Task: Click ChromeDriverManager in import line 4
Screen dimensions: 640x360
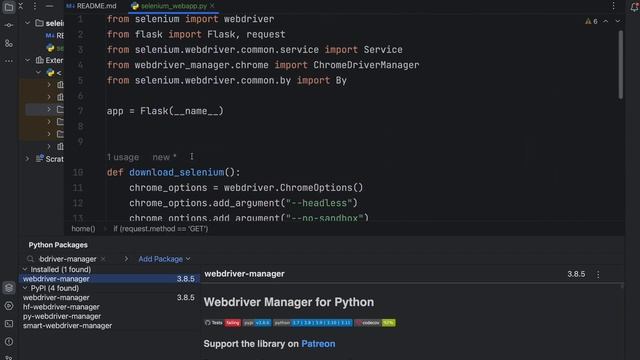Action: click(x=366, y=65)
